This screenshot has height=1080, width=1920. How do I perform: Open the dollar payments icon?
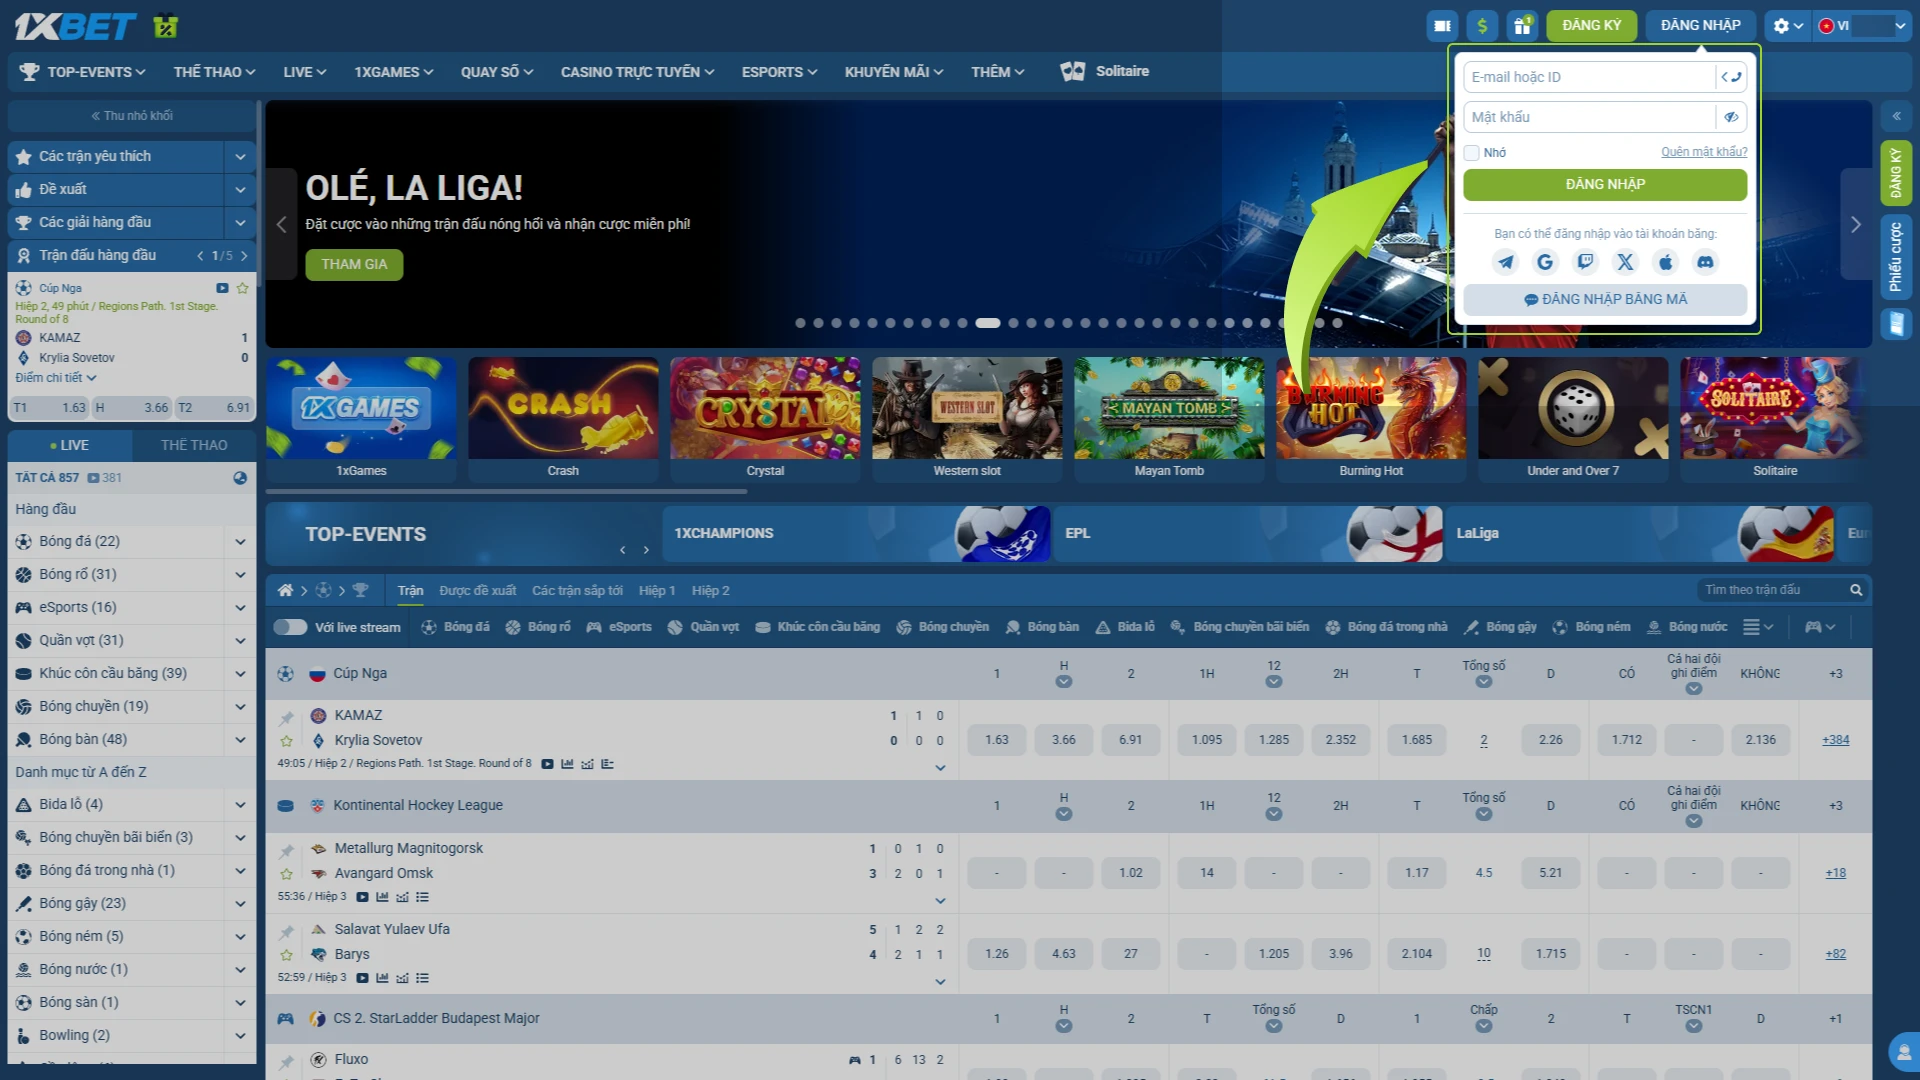click(1482, 26)
